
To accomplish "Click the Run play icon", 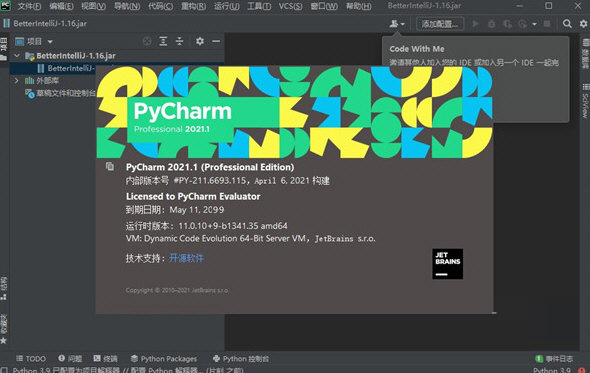I will 475,24.
